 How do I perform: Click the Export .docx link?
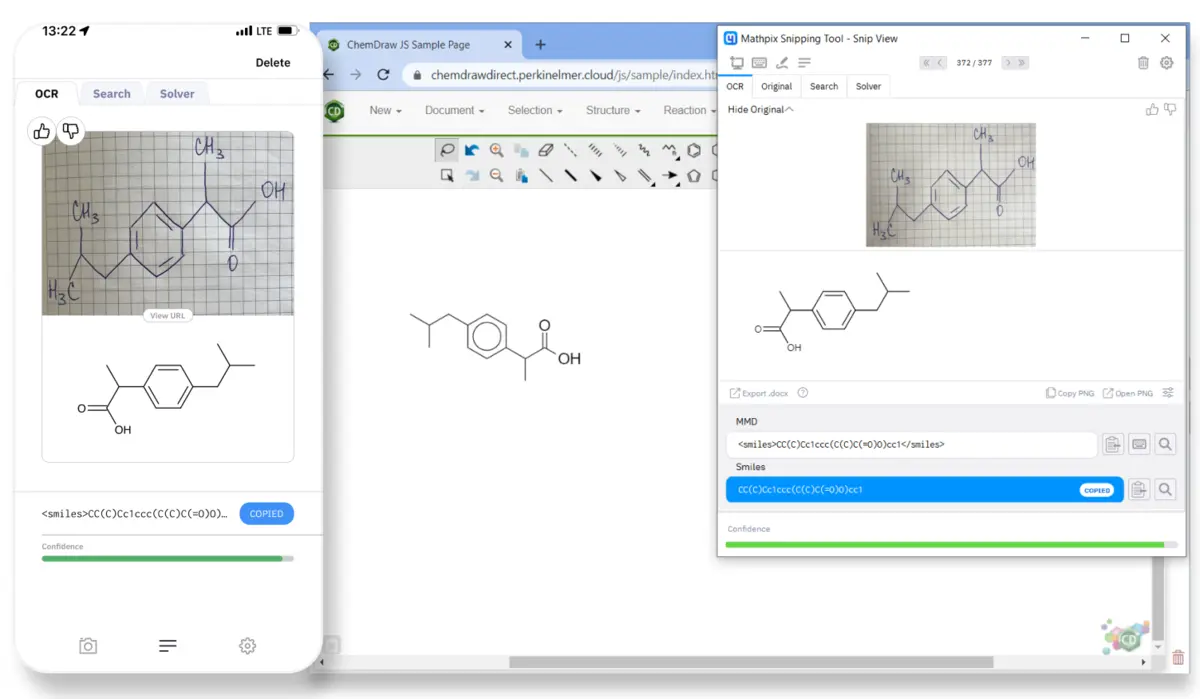point(759,393)
